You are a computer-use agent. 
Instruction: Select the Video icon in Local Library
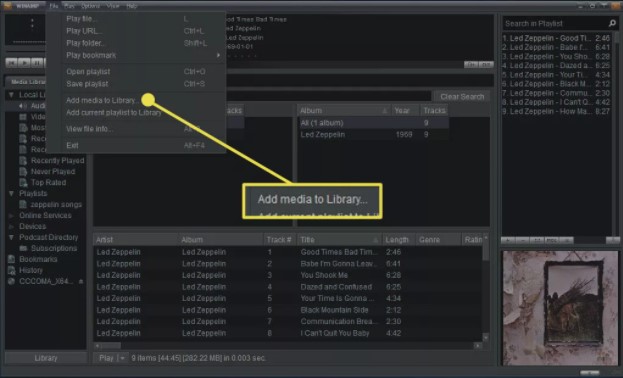(x=23, y=117)
